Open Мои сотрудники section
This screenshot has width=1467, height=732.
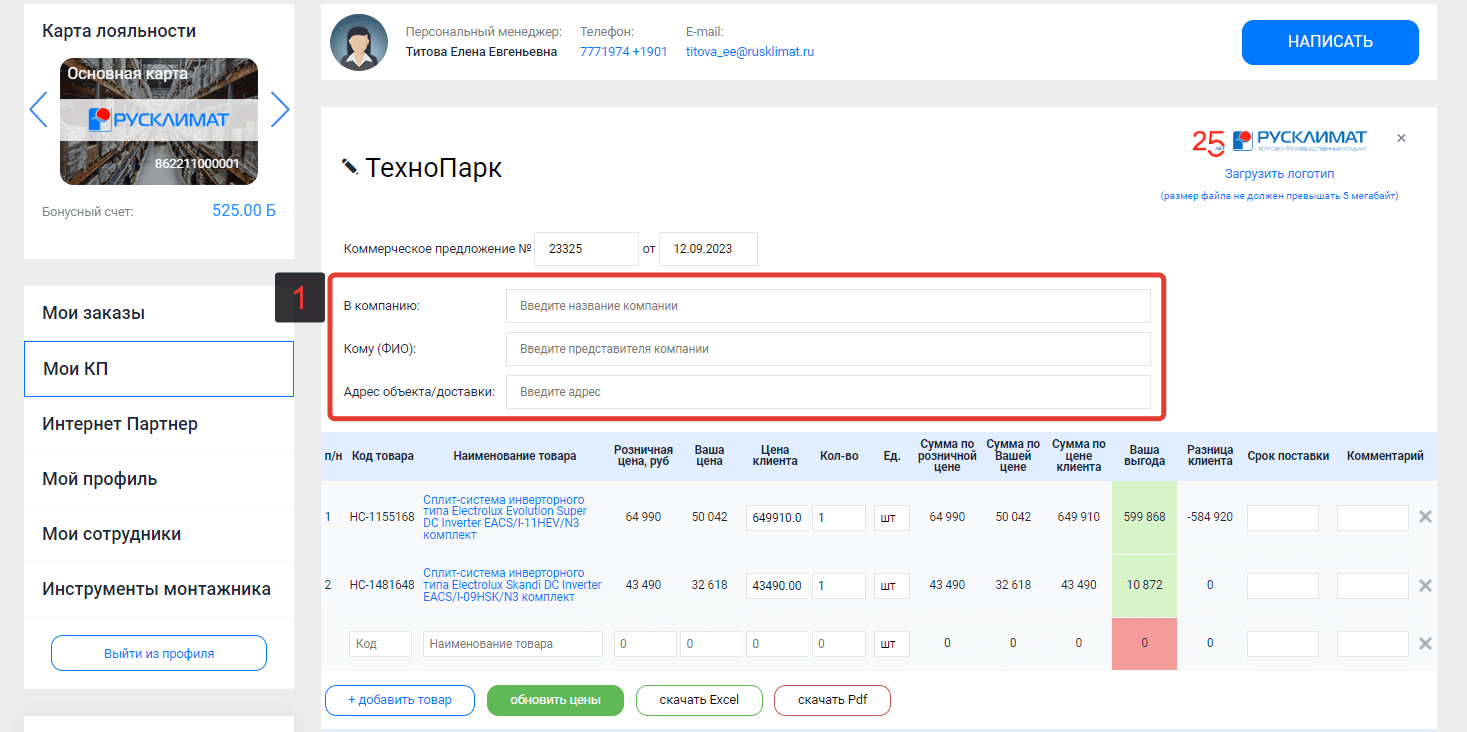pyautogui.click(x=159, y=534)
